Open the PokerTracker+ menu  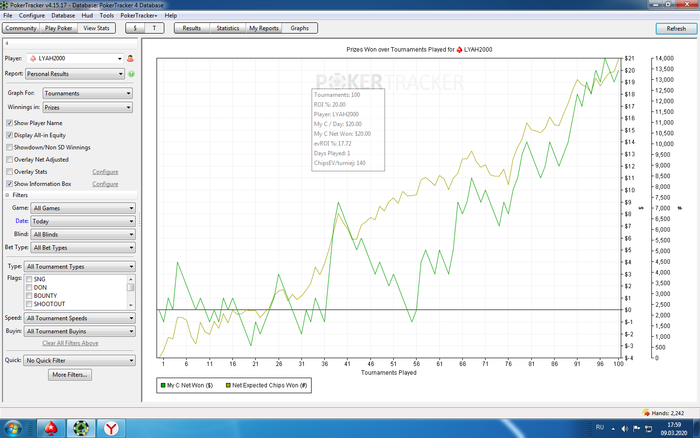click(x=139, y=15)
